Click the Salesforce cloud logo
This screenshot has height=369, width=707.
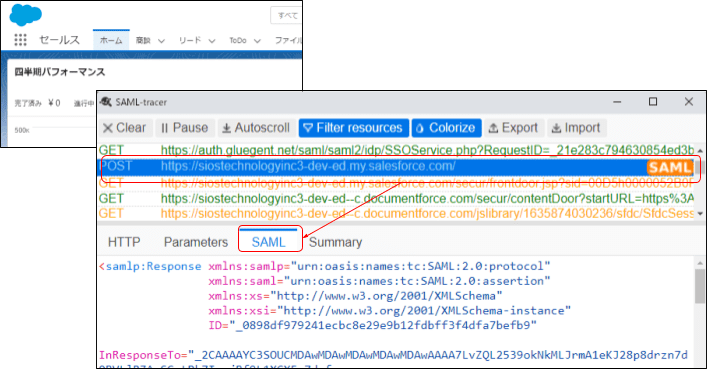[25, 14]
